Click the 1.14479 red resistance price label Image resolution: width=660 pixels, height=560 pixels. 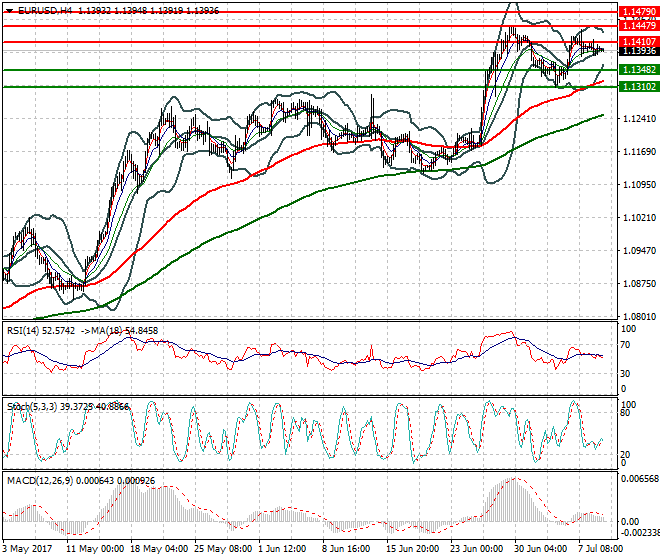pyautogui.click(x=639, y=26)
